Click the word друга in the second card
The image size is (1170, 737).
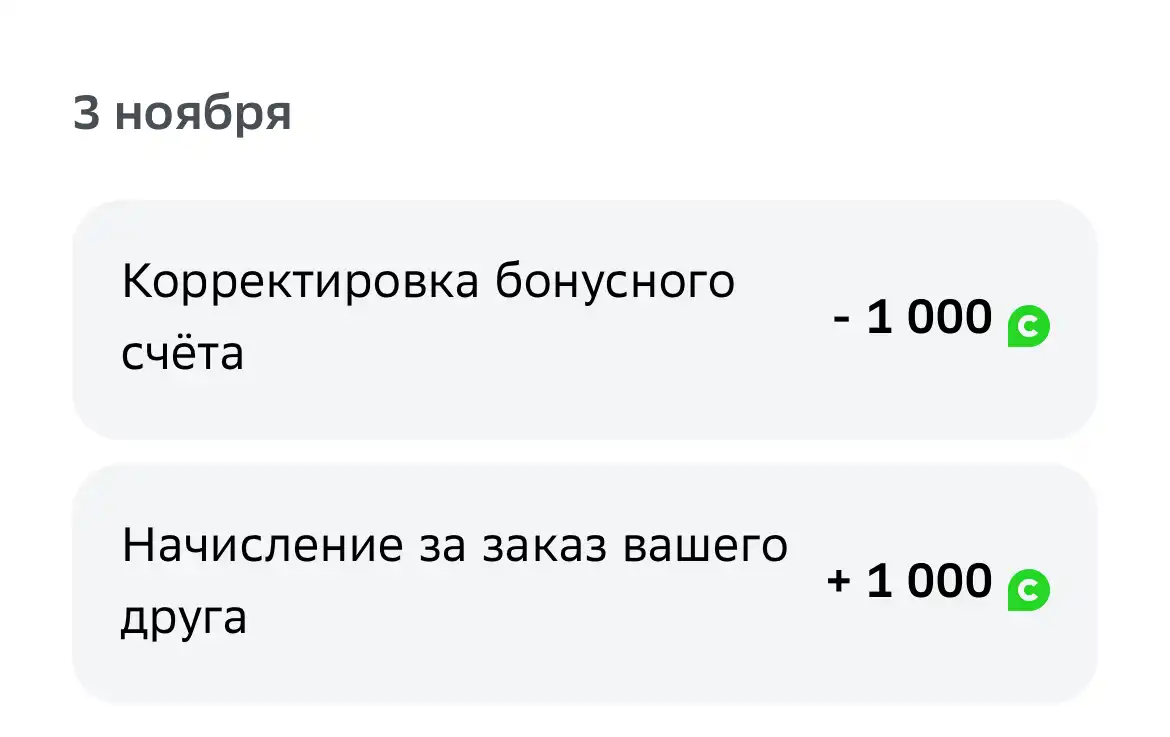[184, 619]
